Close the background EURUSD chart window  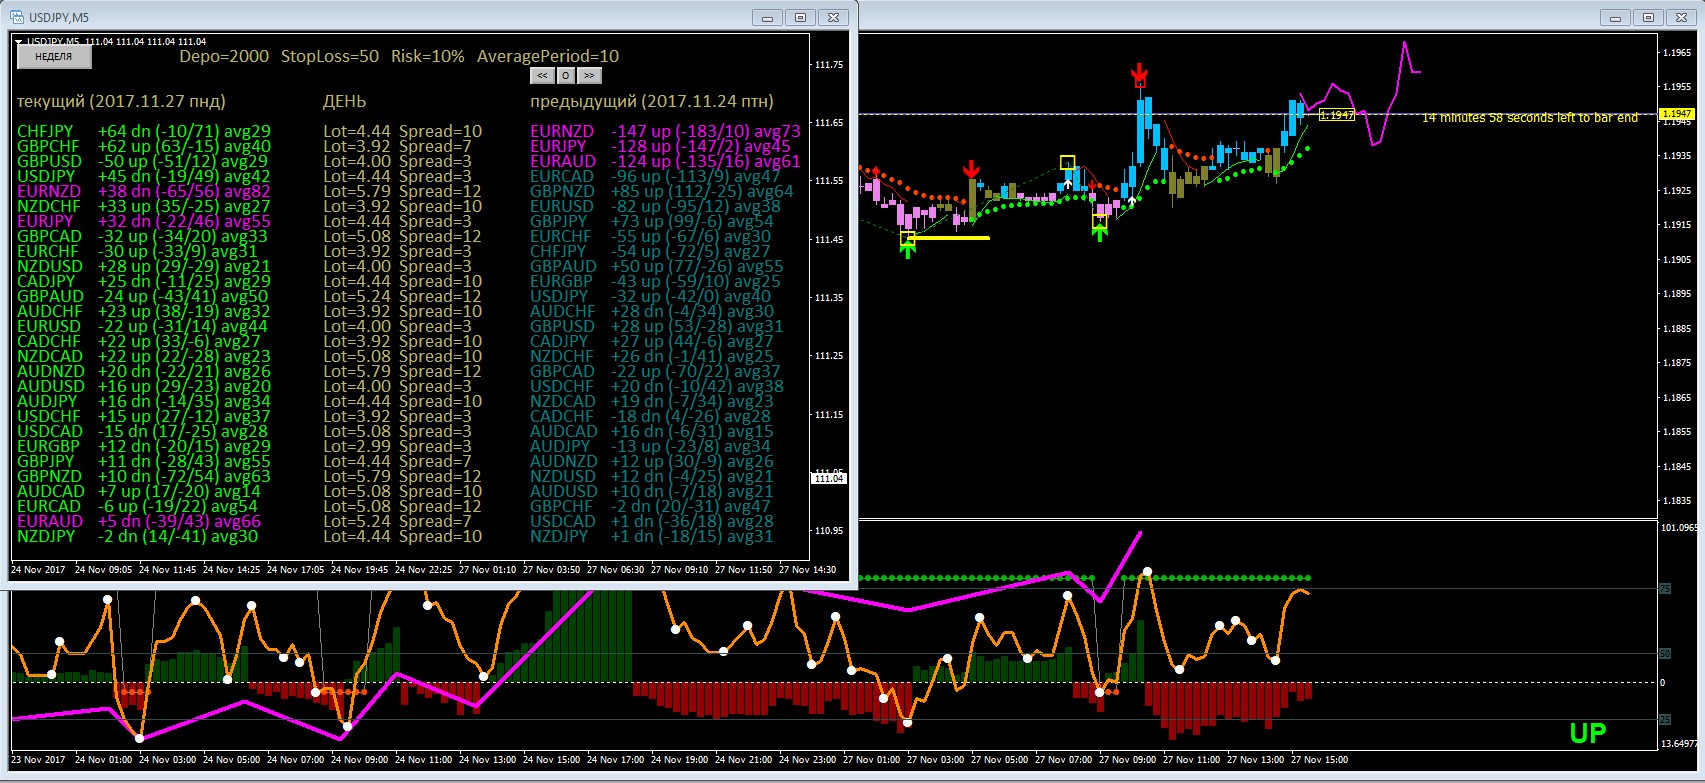click(1681, 17)
